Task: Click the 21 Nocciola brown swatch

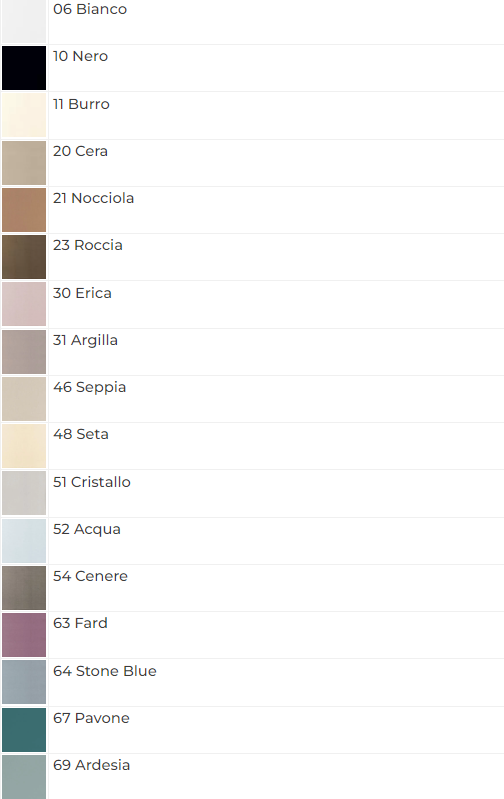Action: 24,210
